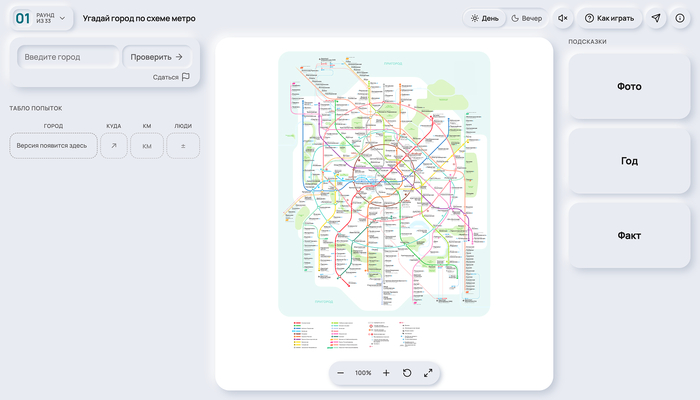Image resolution: width=700 pixels, height=400 pixels.
Task: Reveal the Факт hint
Action: pyautogui.click(x=629, y=235)
